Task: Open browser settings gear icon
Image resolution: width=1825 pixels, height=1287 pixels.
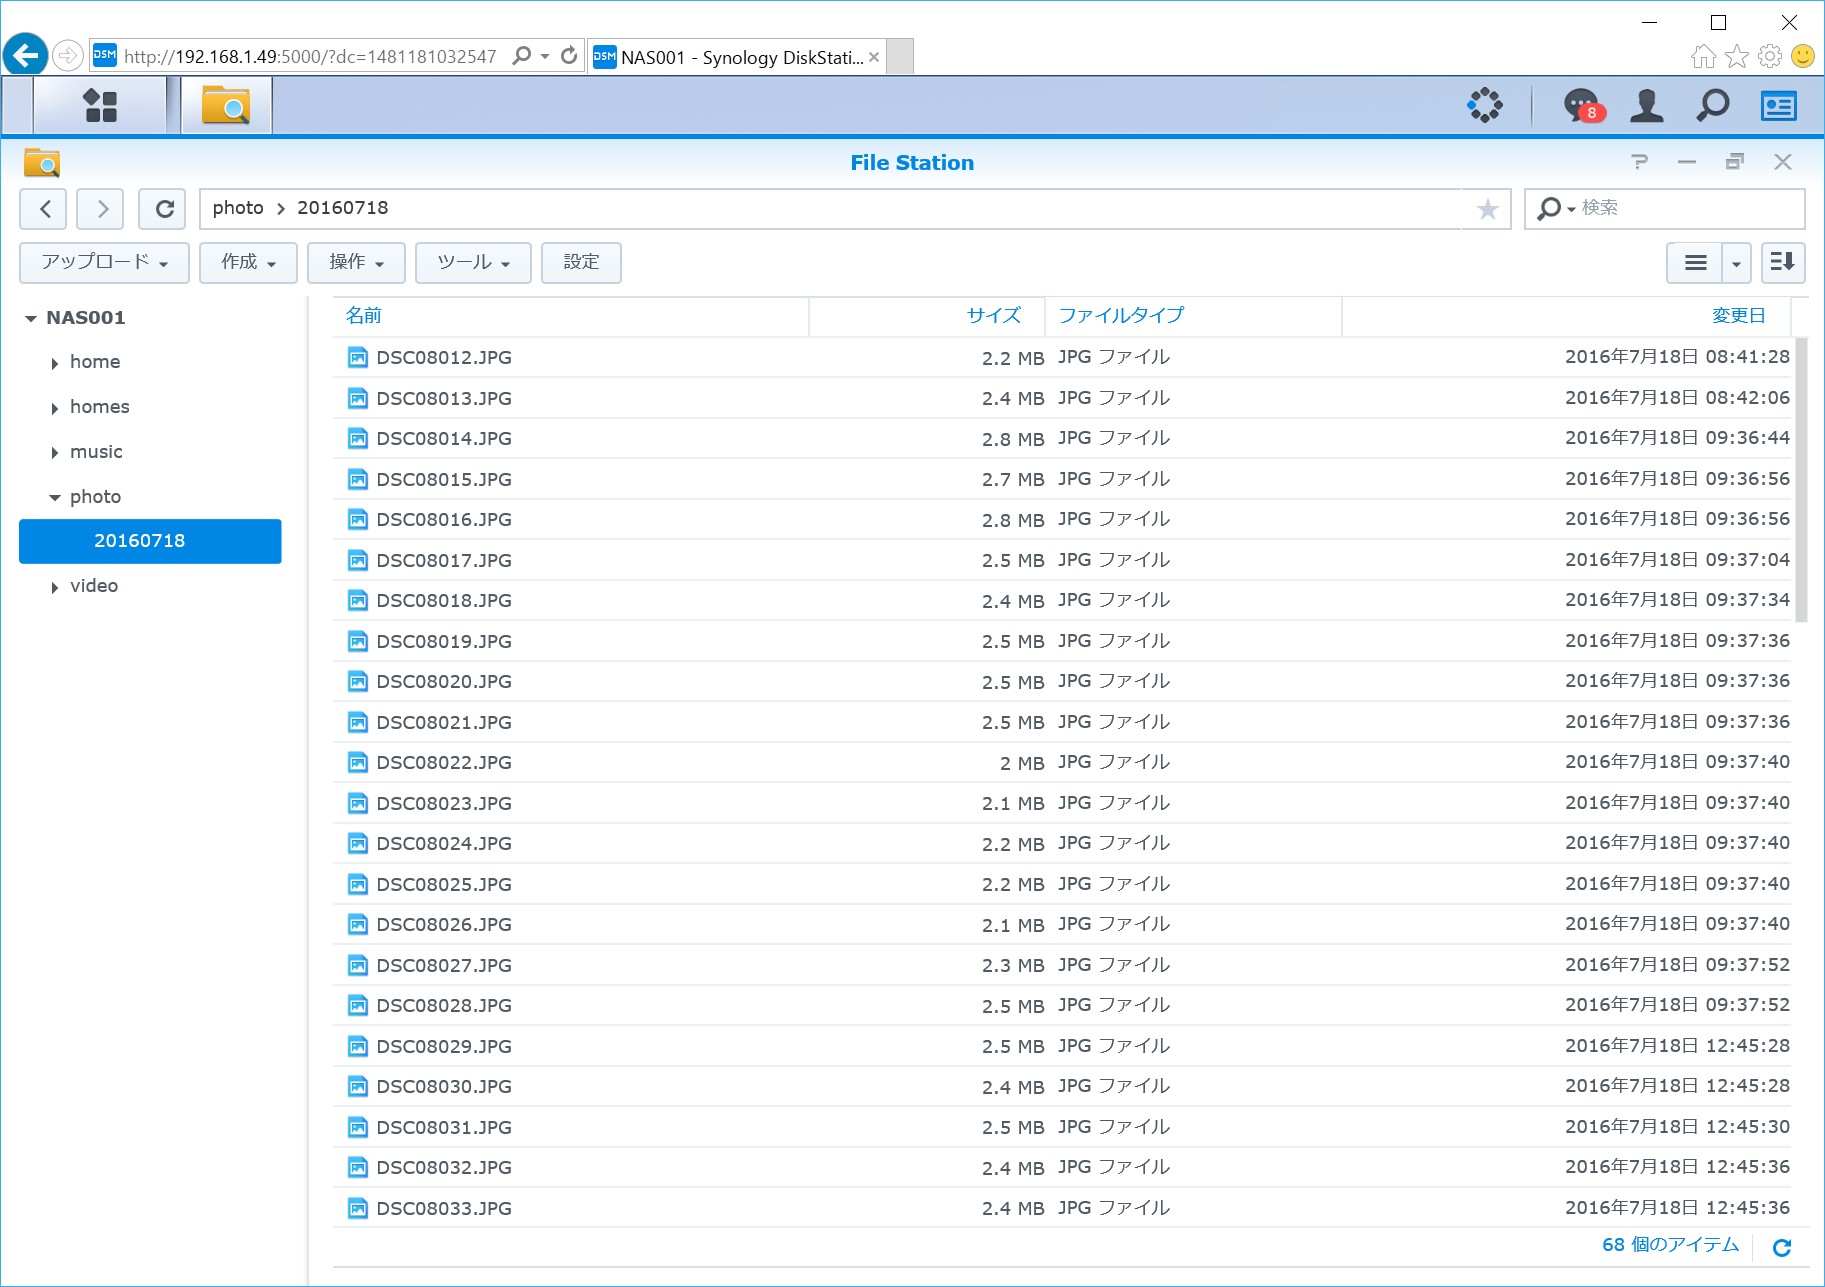Action: click(x=1770, y=56)
